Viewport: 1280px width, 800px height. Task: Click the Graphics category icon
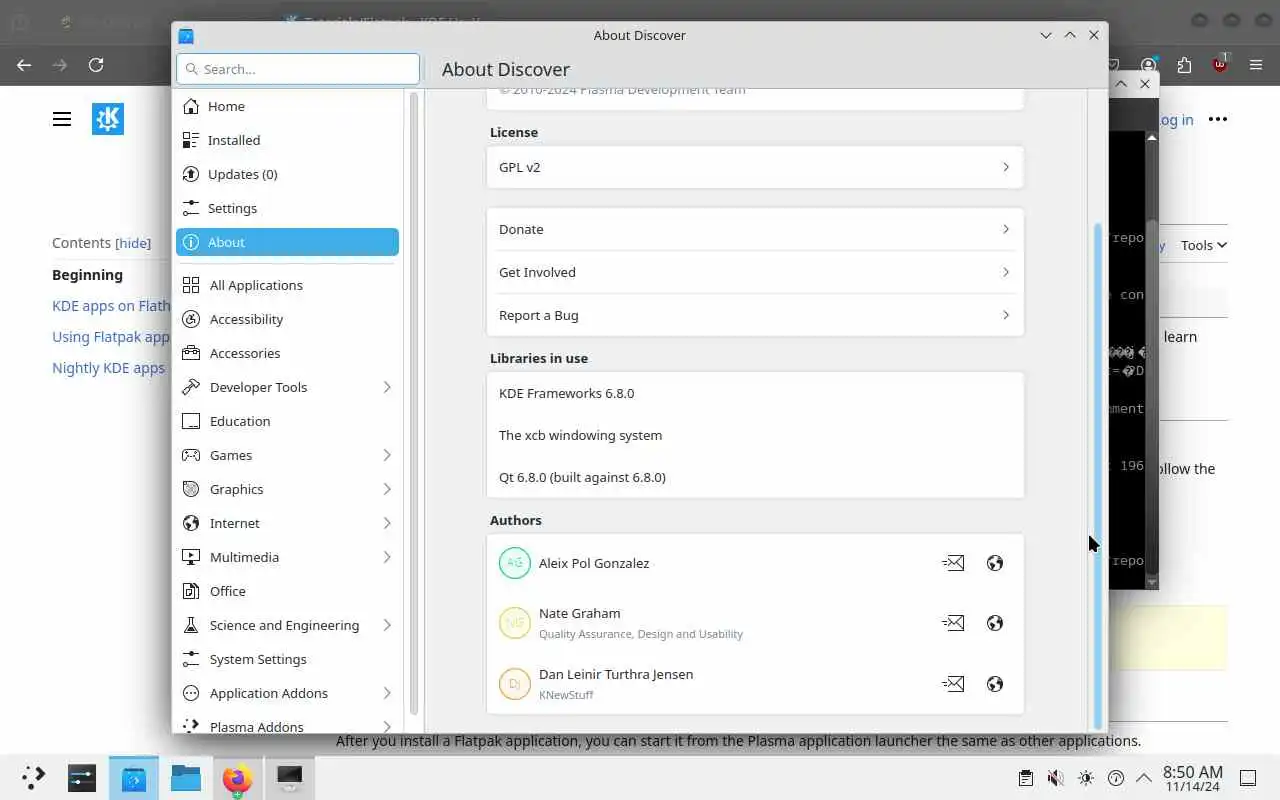191,489
